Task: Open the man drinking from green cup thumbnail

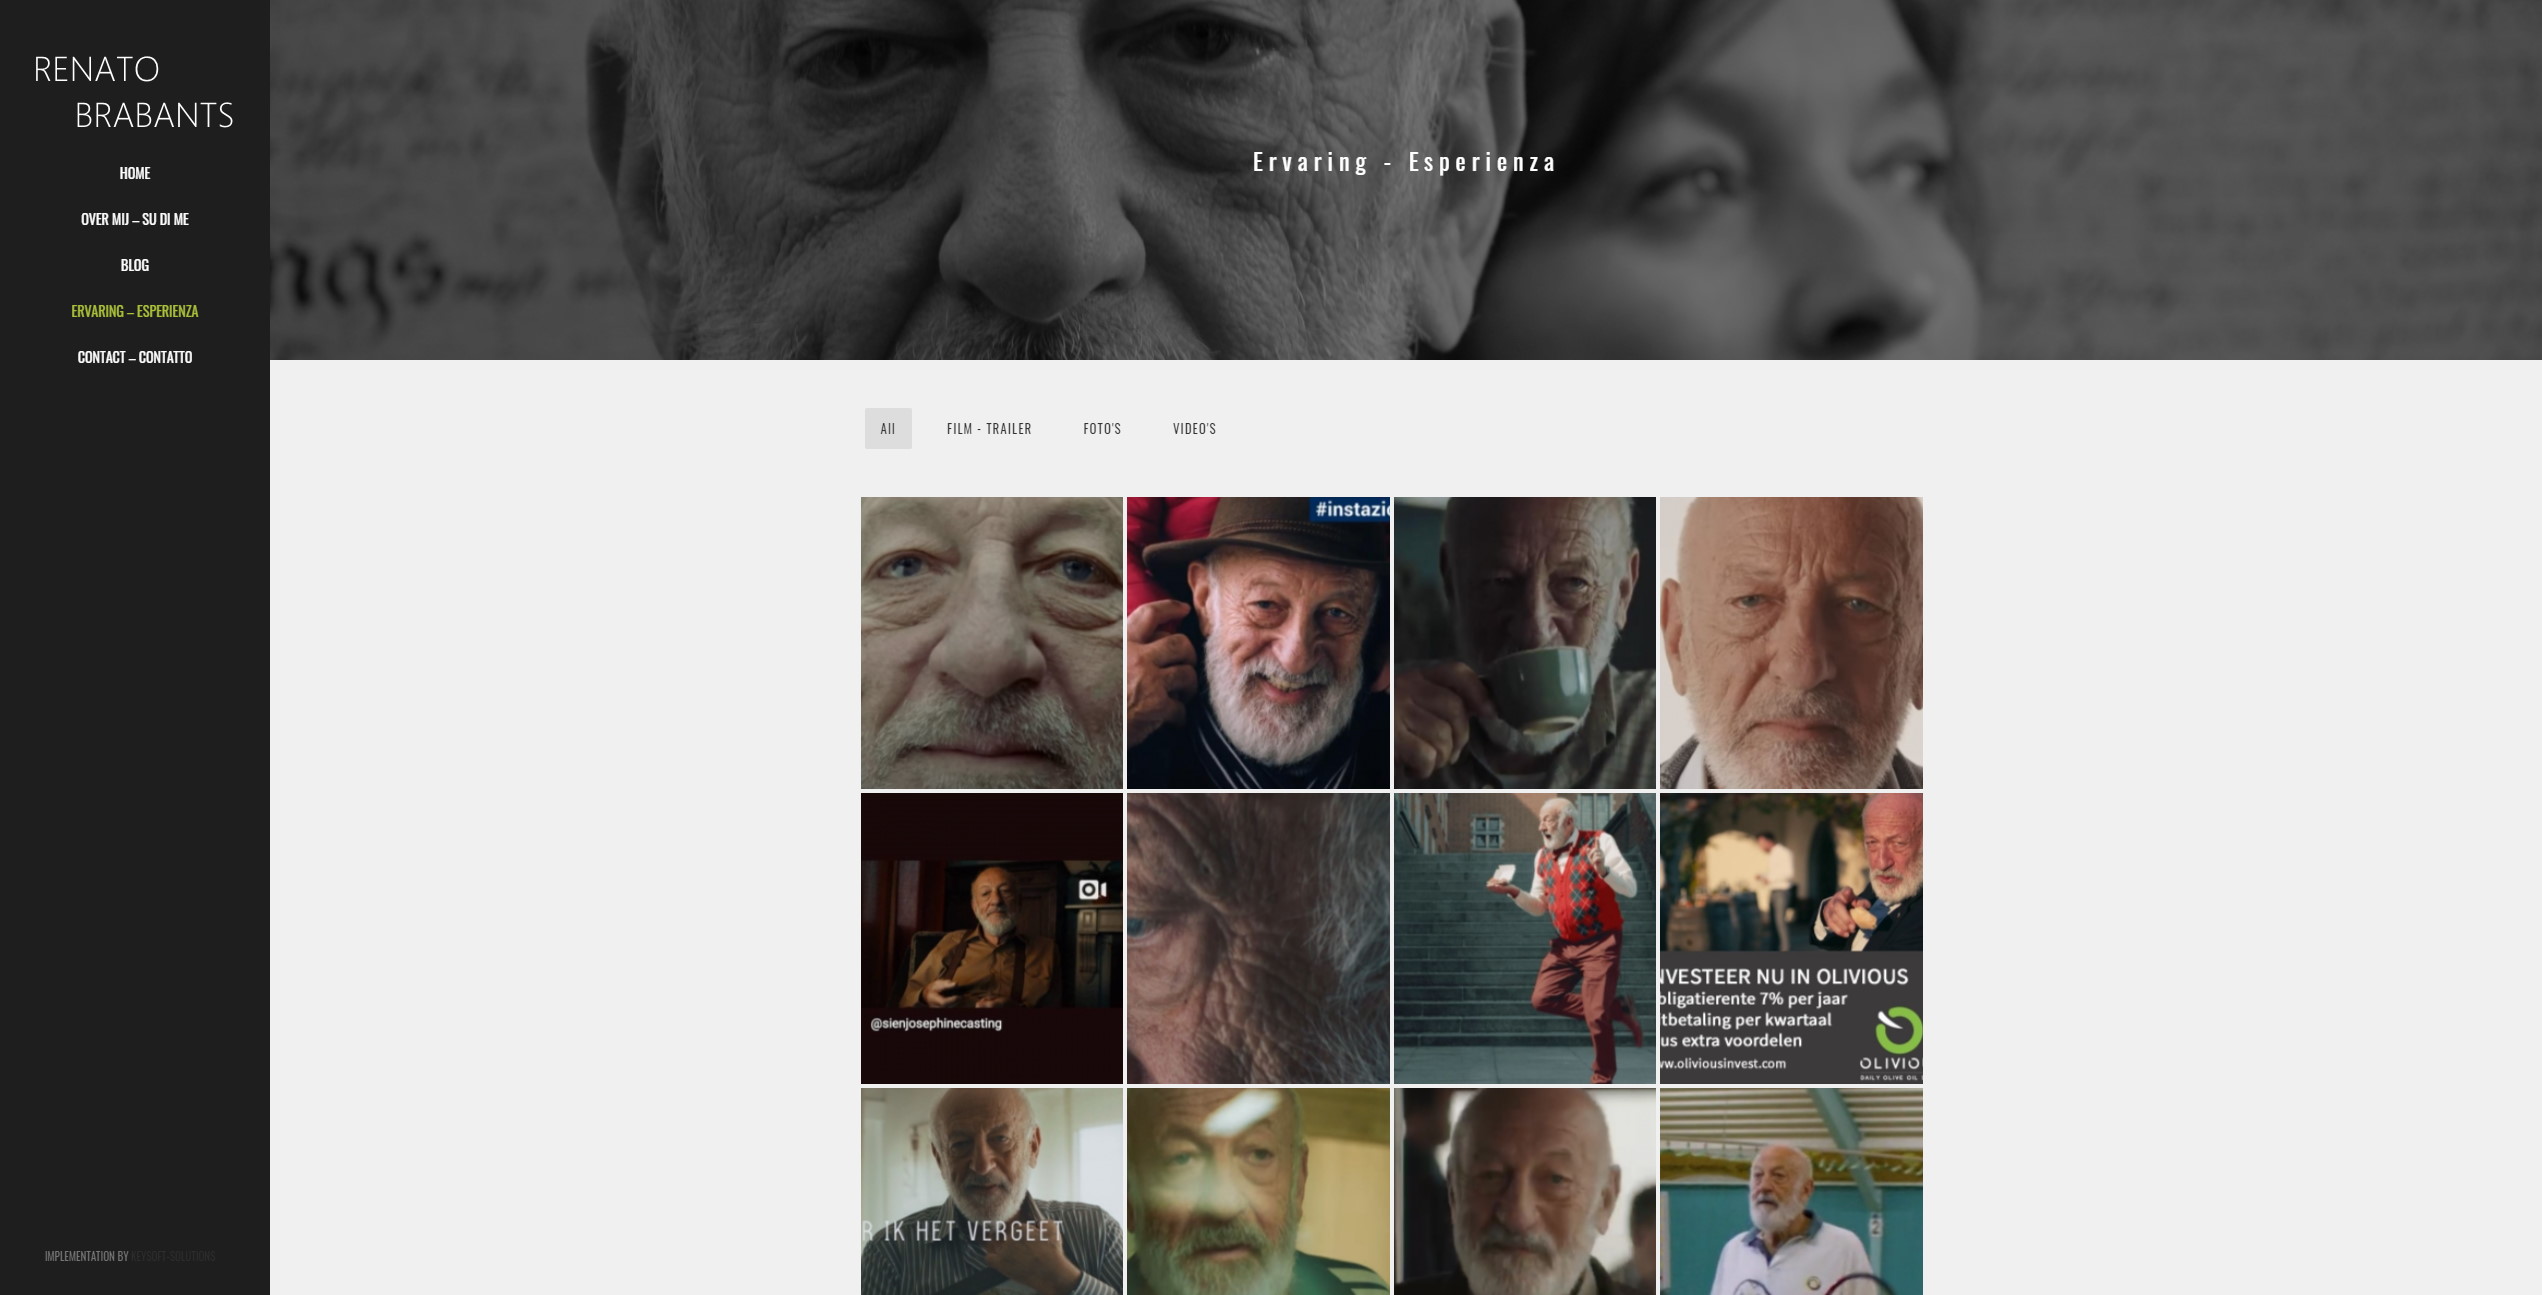Action: [1525, 643]
